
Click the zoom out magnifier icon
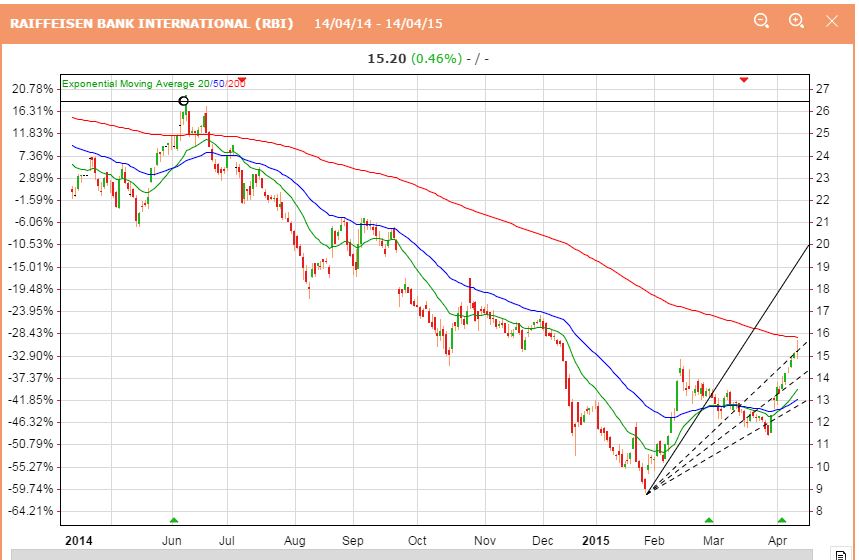(x=762, y=21)
